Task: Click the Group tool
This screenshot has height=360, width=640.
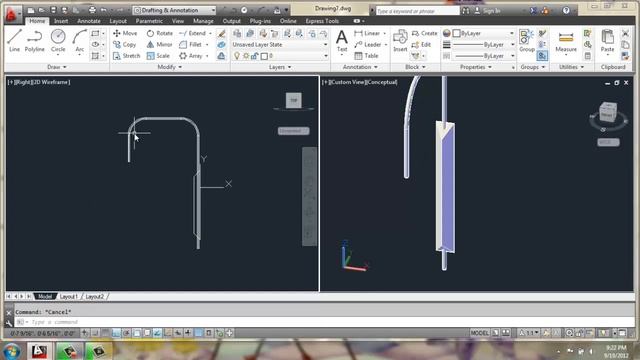Action: tap(527, 41)
